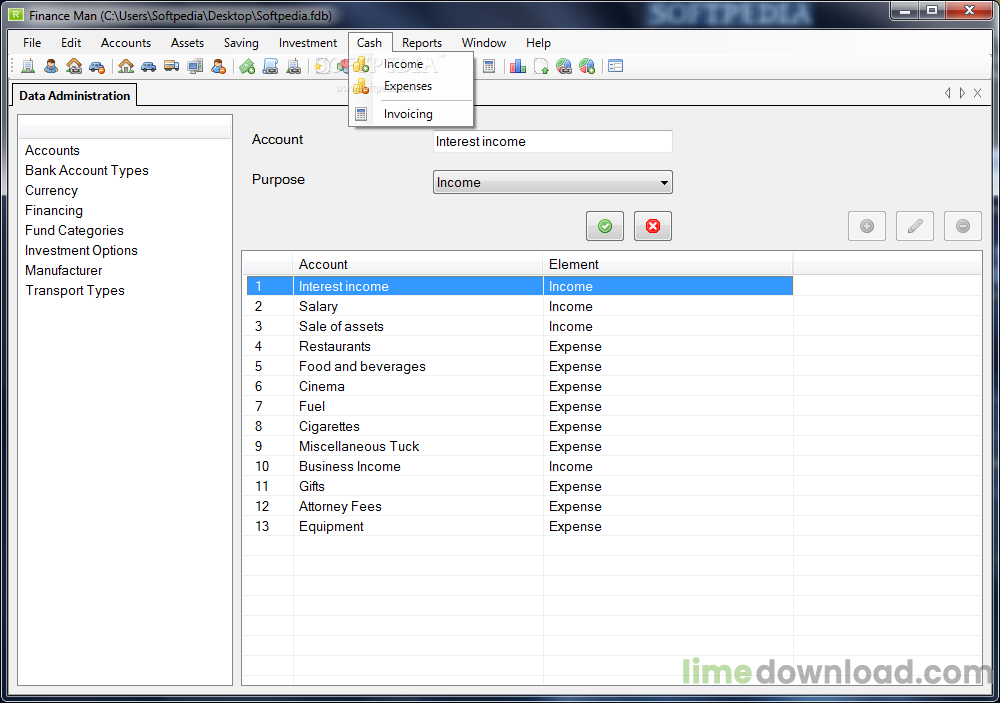Select Accounts in the left list
This screenshot has height=703, width=1000.
coord(52,151)
